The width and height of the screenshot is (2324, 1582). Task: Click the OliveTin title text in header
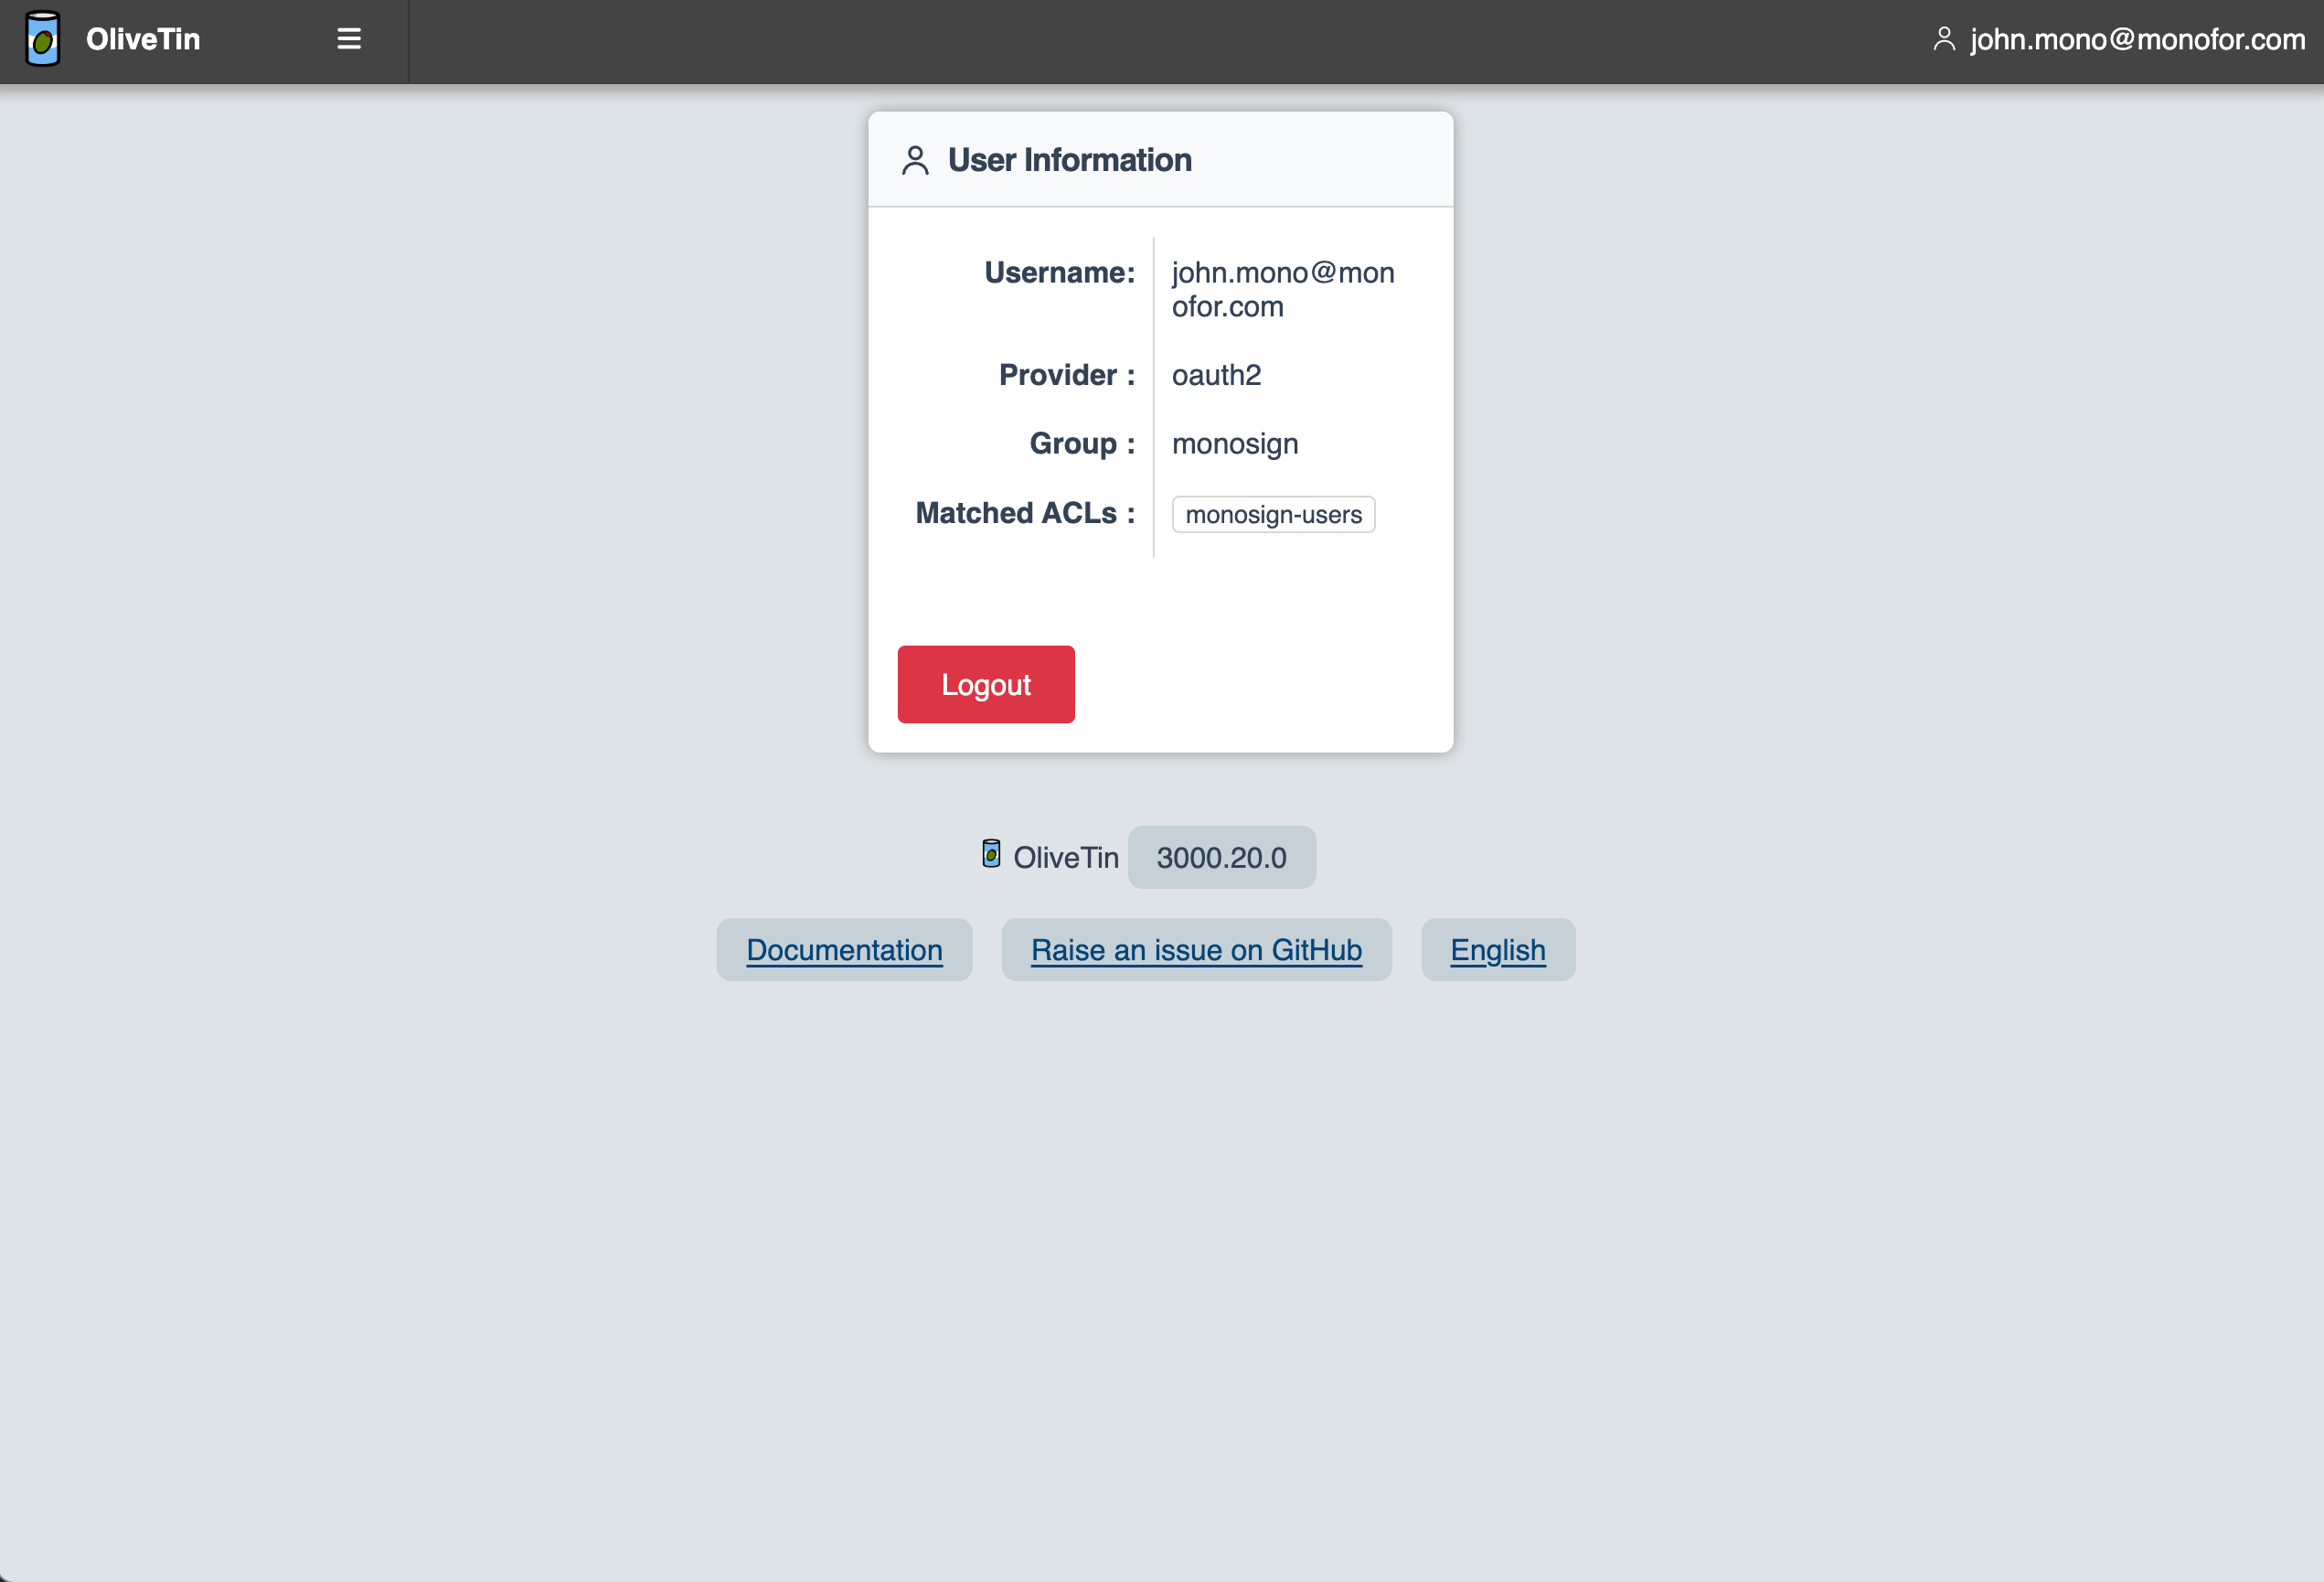pos(143,39)
